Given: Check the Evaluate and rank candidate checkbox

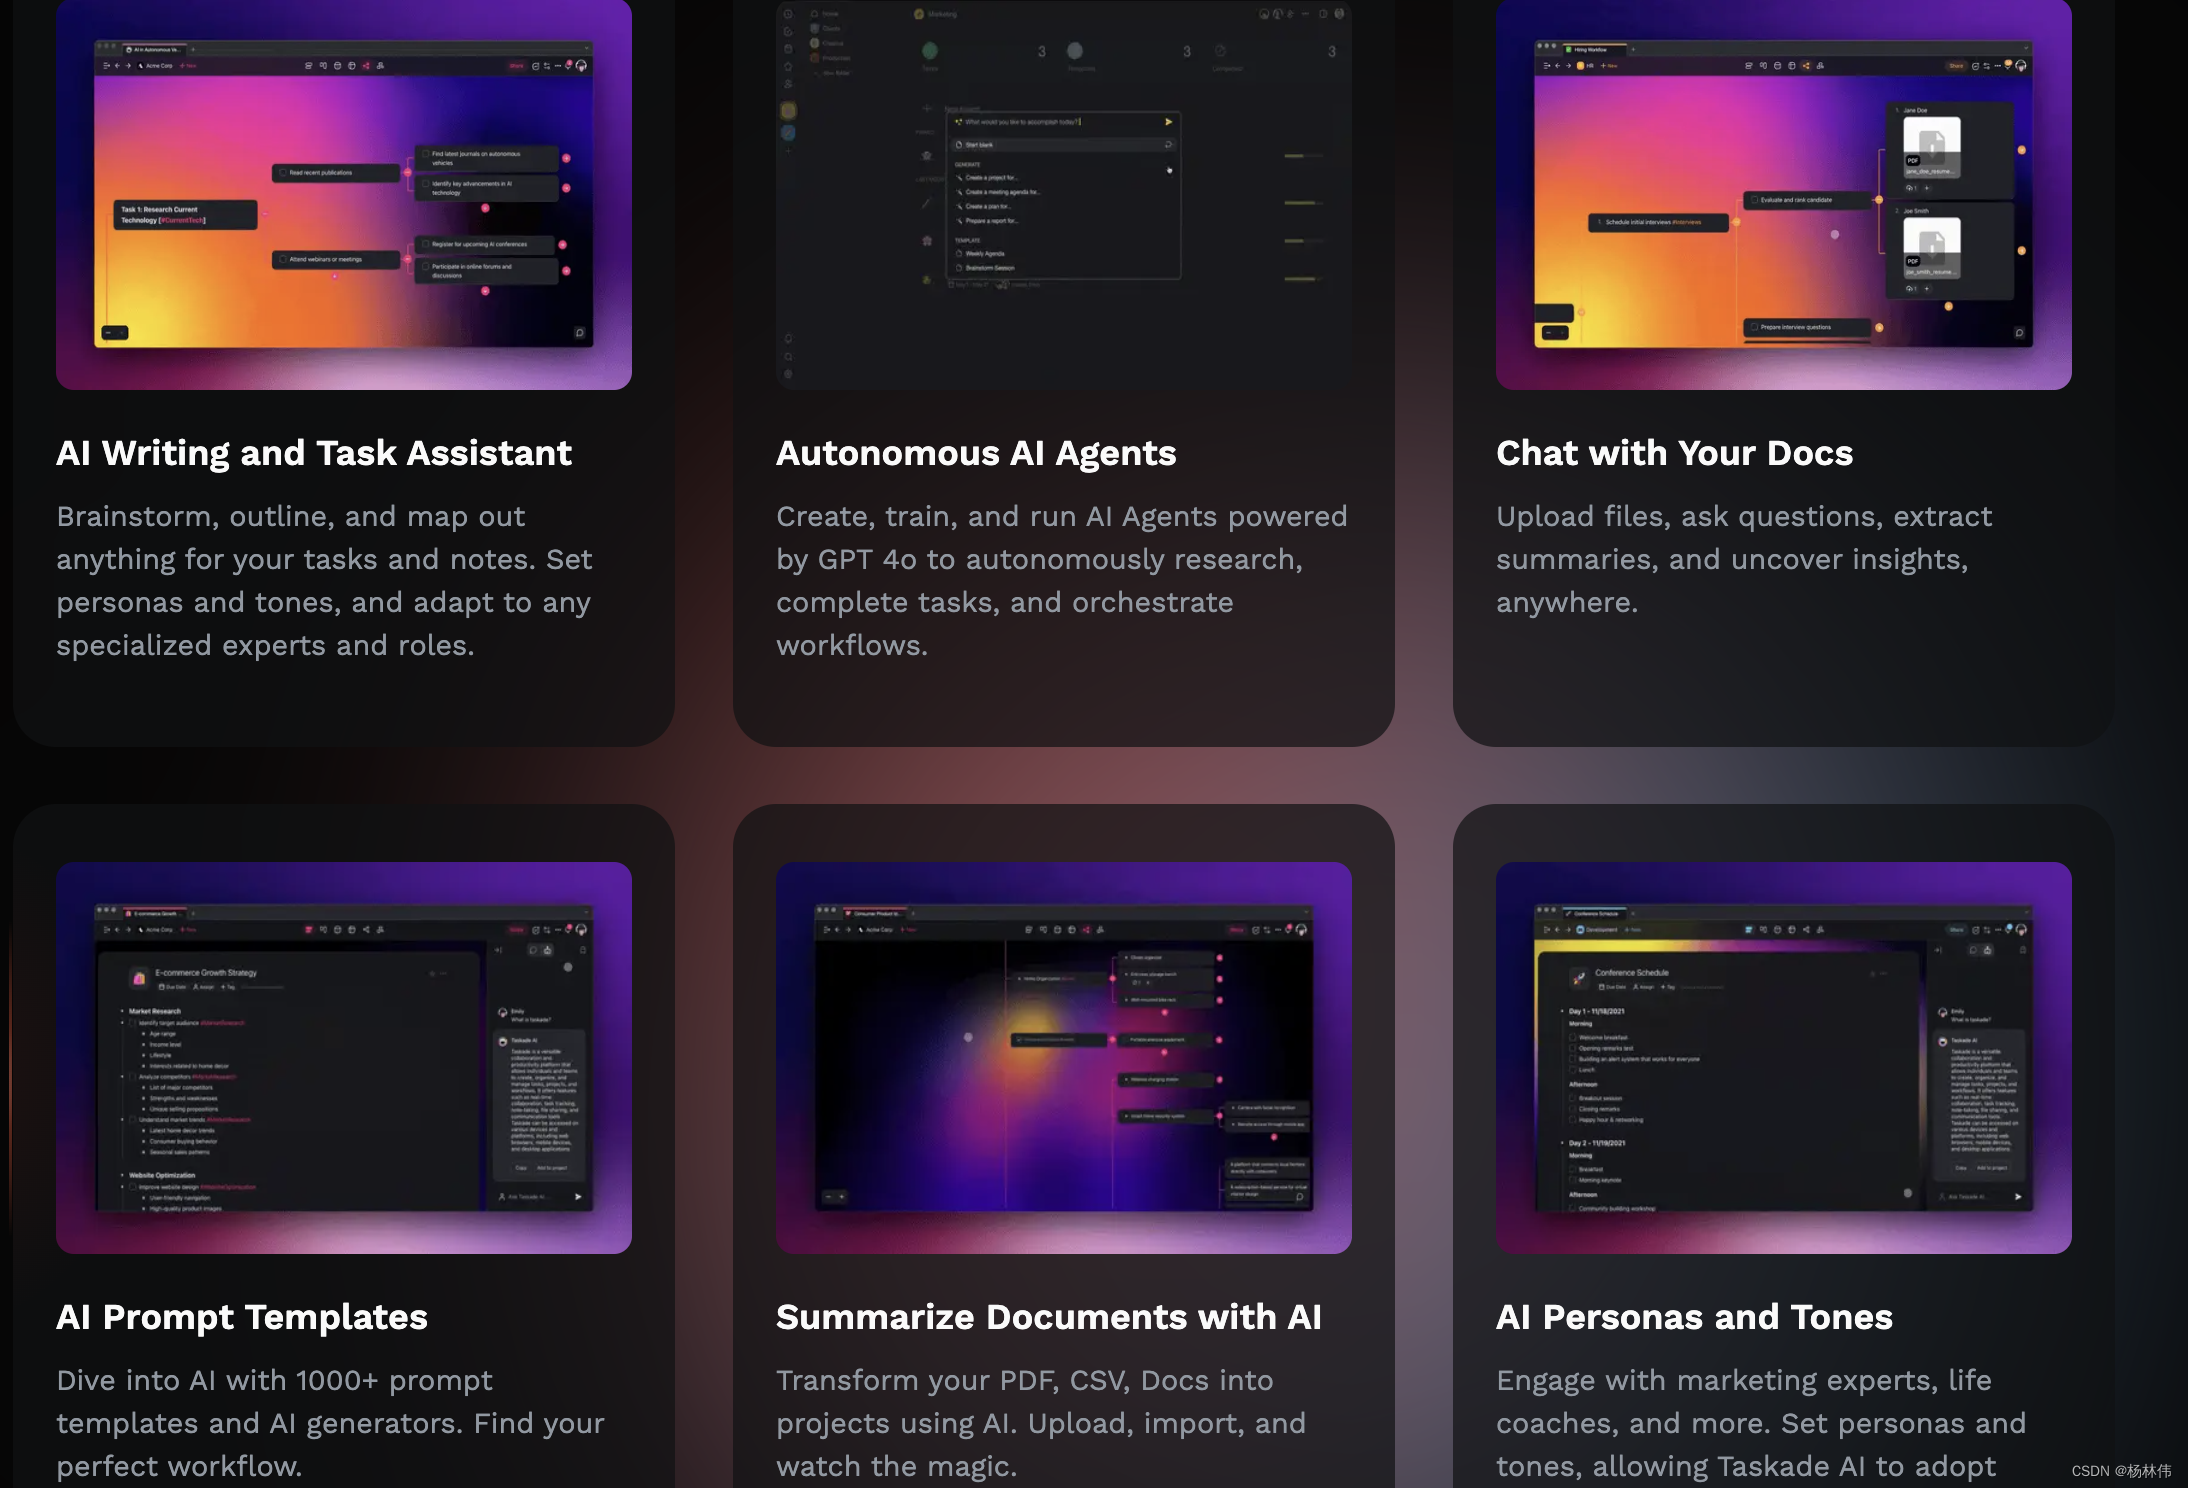Looking at the screenshot, I should tap(1754, 200).
